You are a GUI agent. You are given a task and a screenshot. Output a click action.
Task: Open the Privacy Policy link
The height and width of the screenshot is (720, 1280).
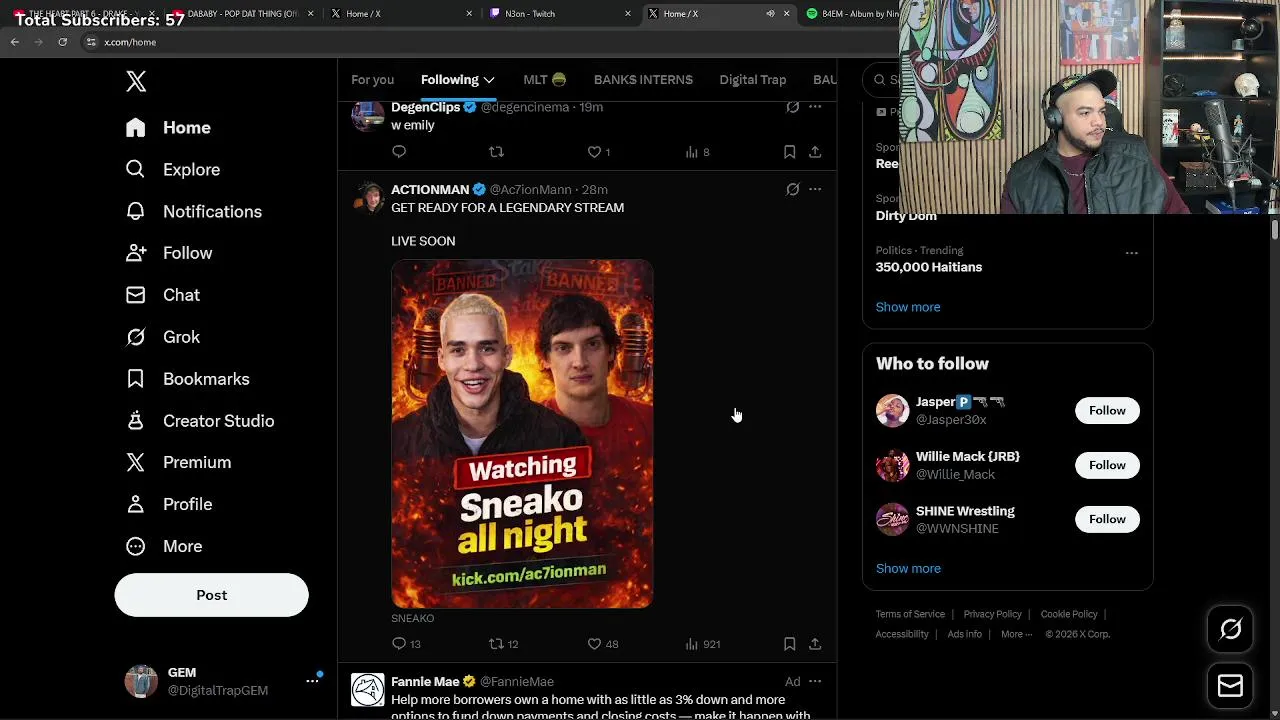993,614
